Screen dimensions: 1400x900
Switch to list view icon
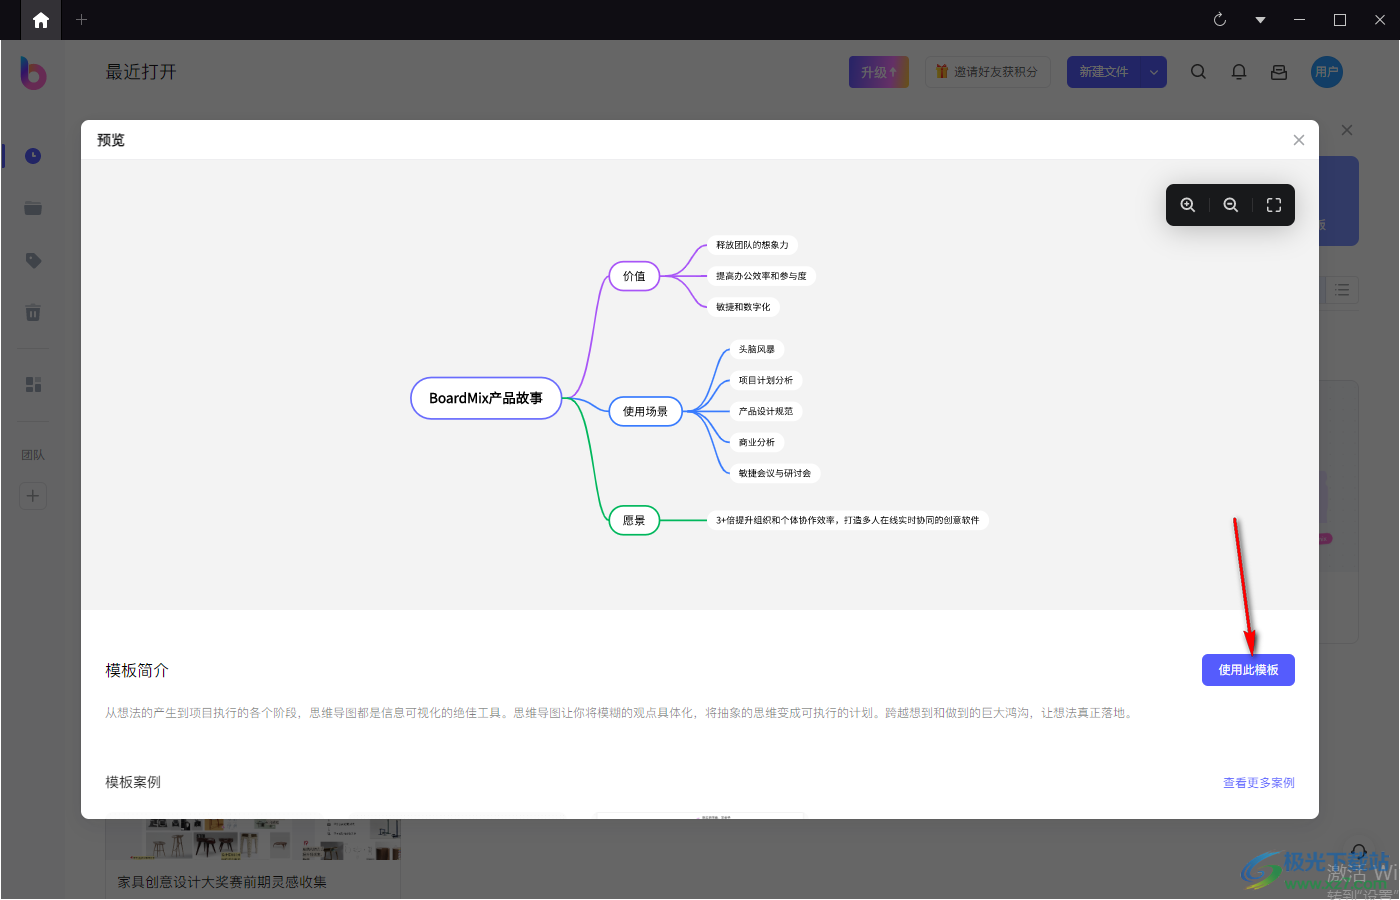point(1342,290)
